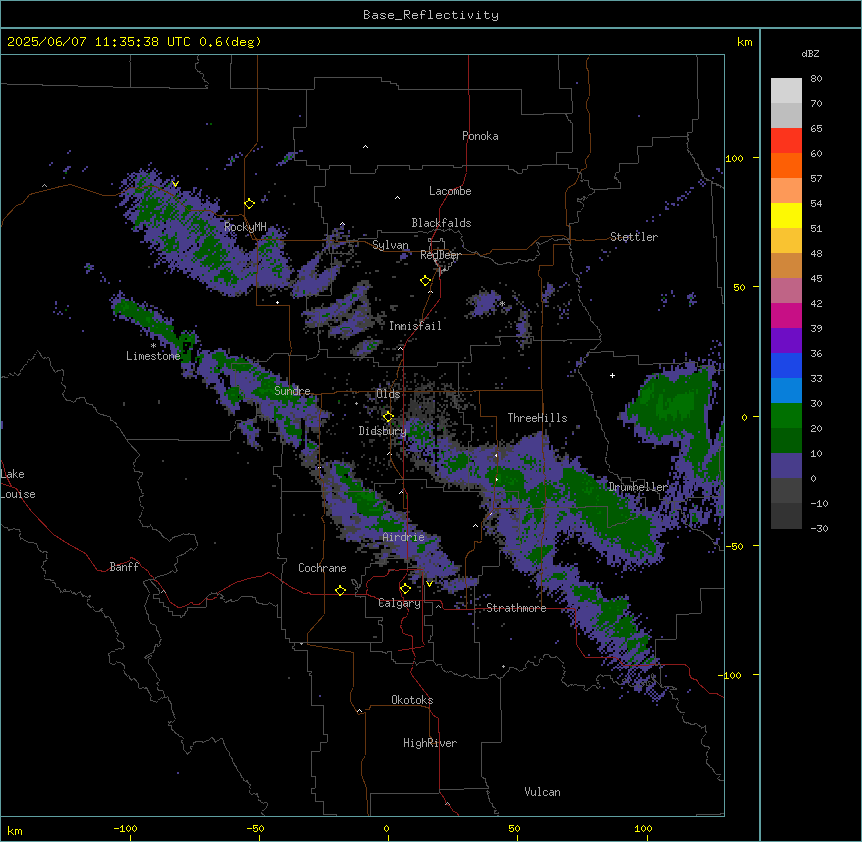862x842 pixels.
Task: Select the magenta 39-42 dBZ legend swatch
Action: point(786,315)
